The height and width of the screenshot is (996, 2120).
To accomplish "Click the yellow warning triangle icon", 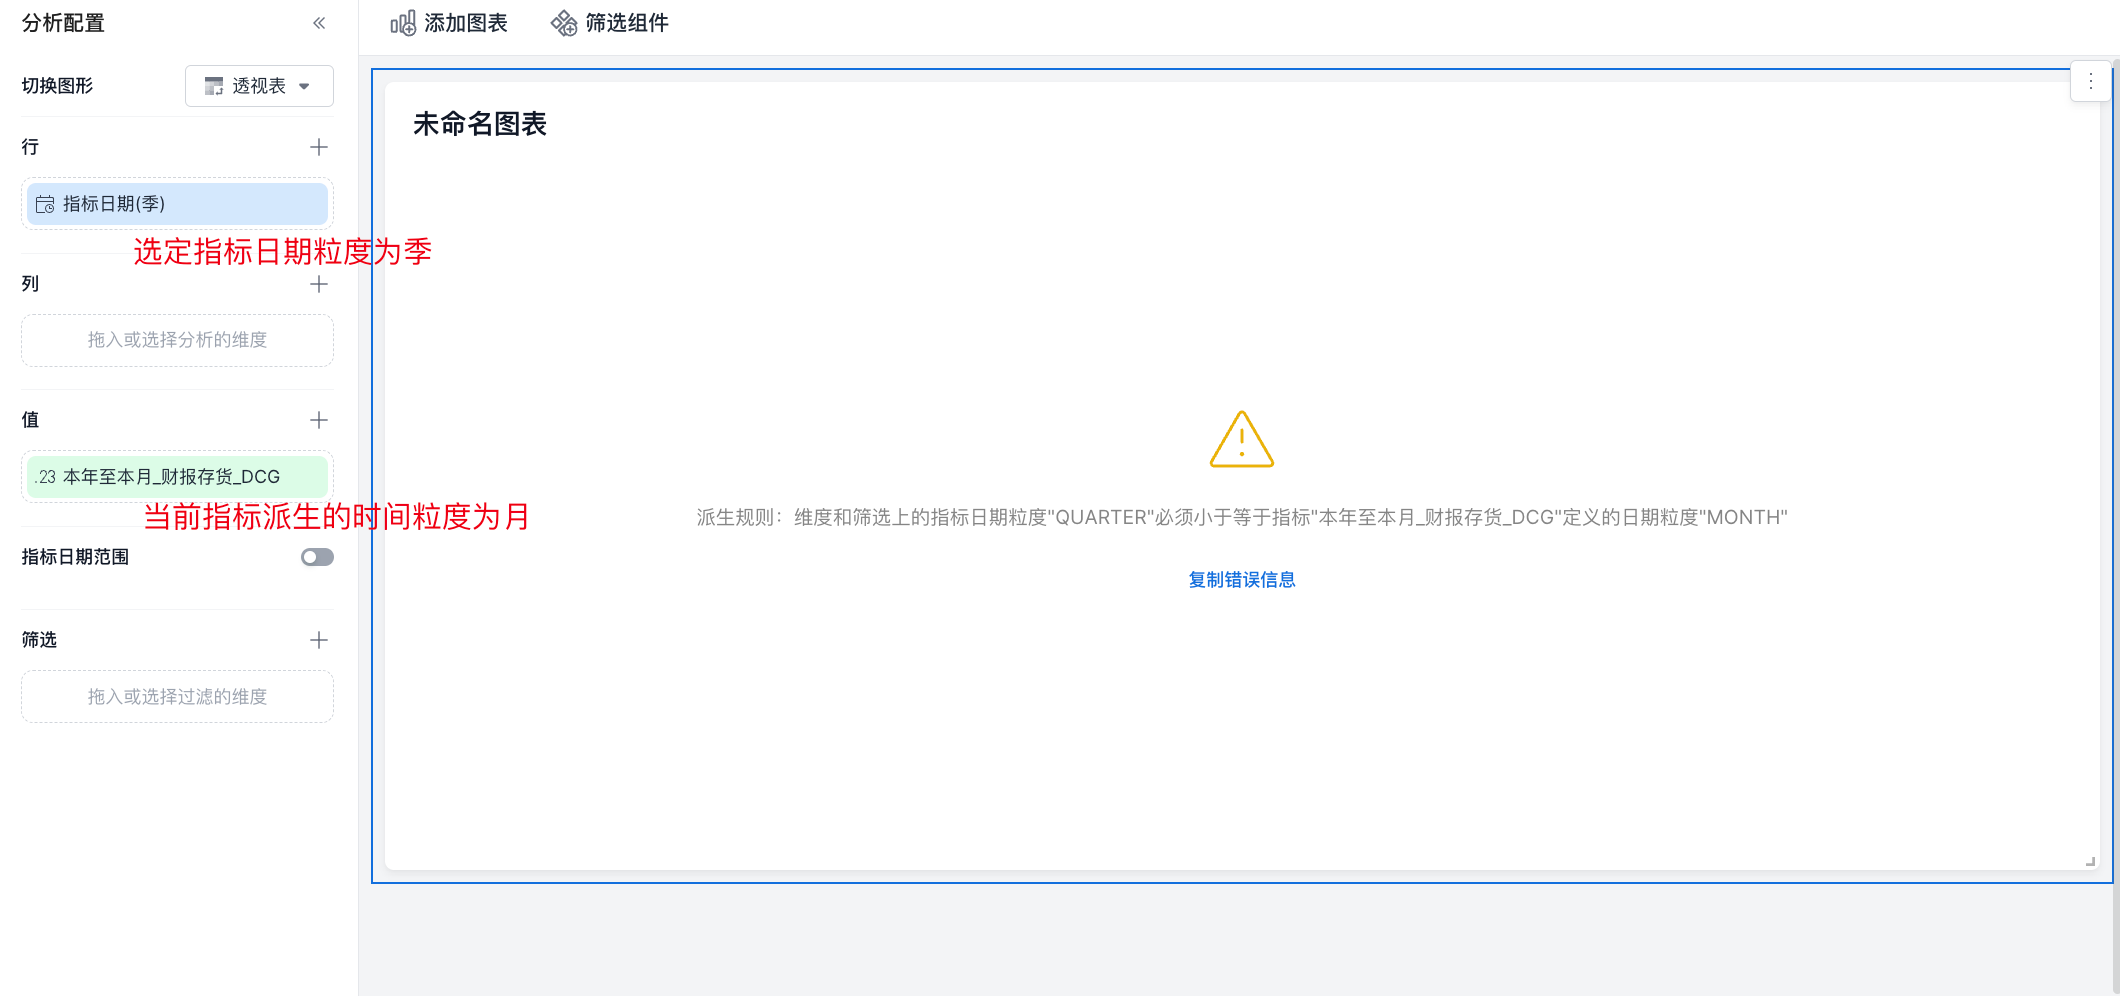I will [1241, 440].
